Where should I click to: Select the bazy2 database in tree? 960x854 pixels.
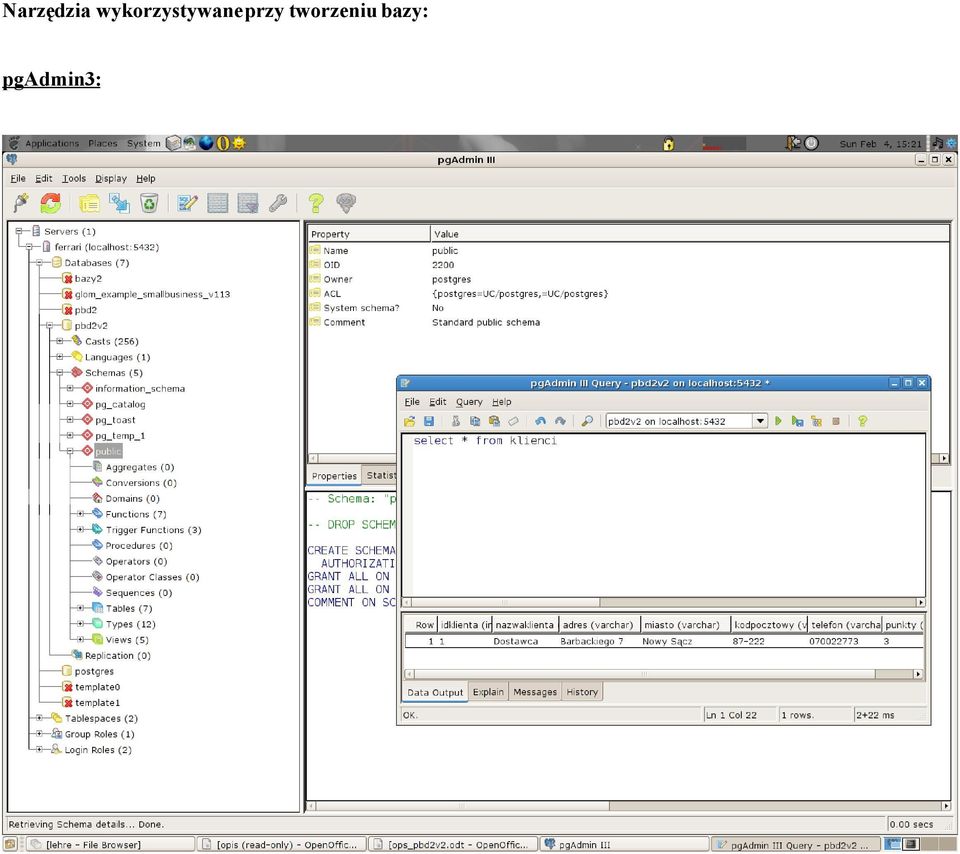pyautogui.click(x=88, y=279)
